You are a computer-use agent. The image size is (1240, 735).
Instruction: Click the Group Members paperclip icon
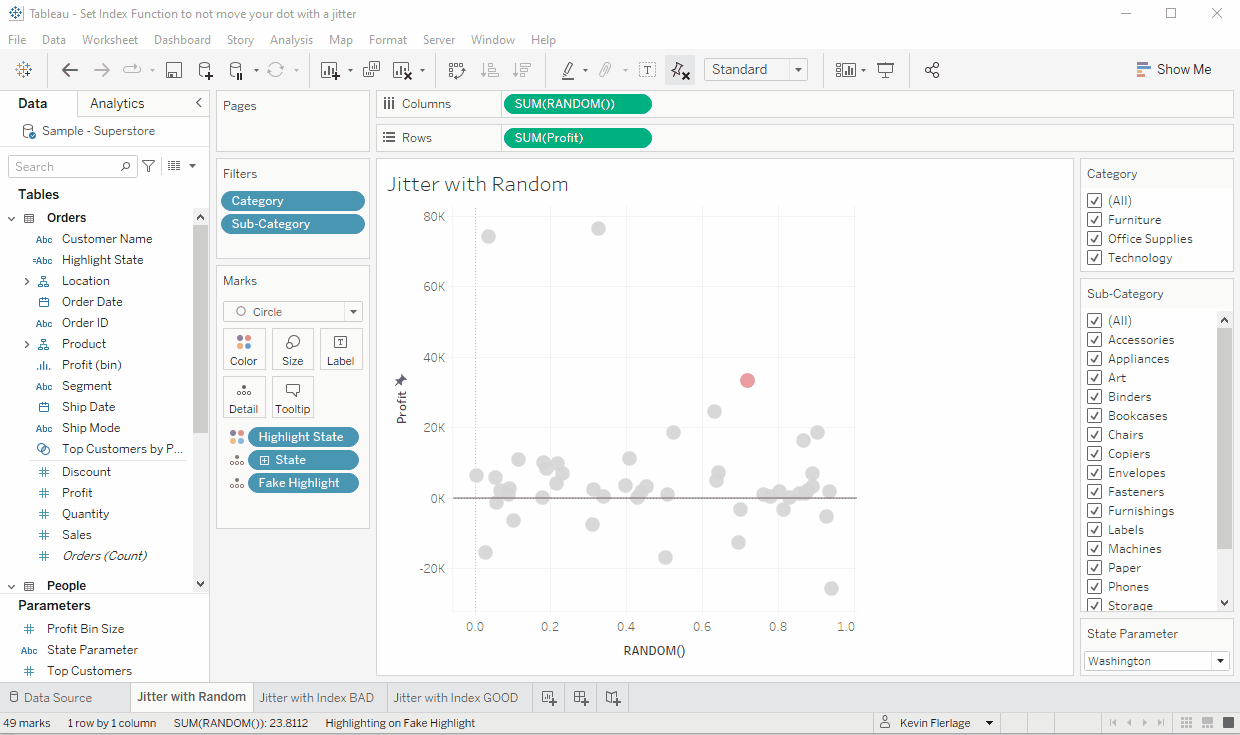click(605, 70)
